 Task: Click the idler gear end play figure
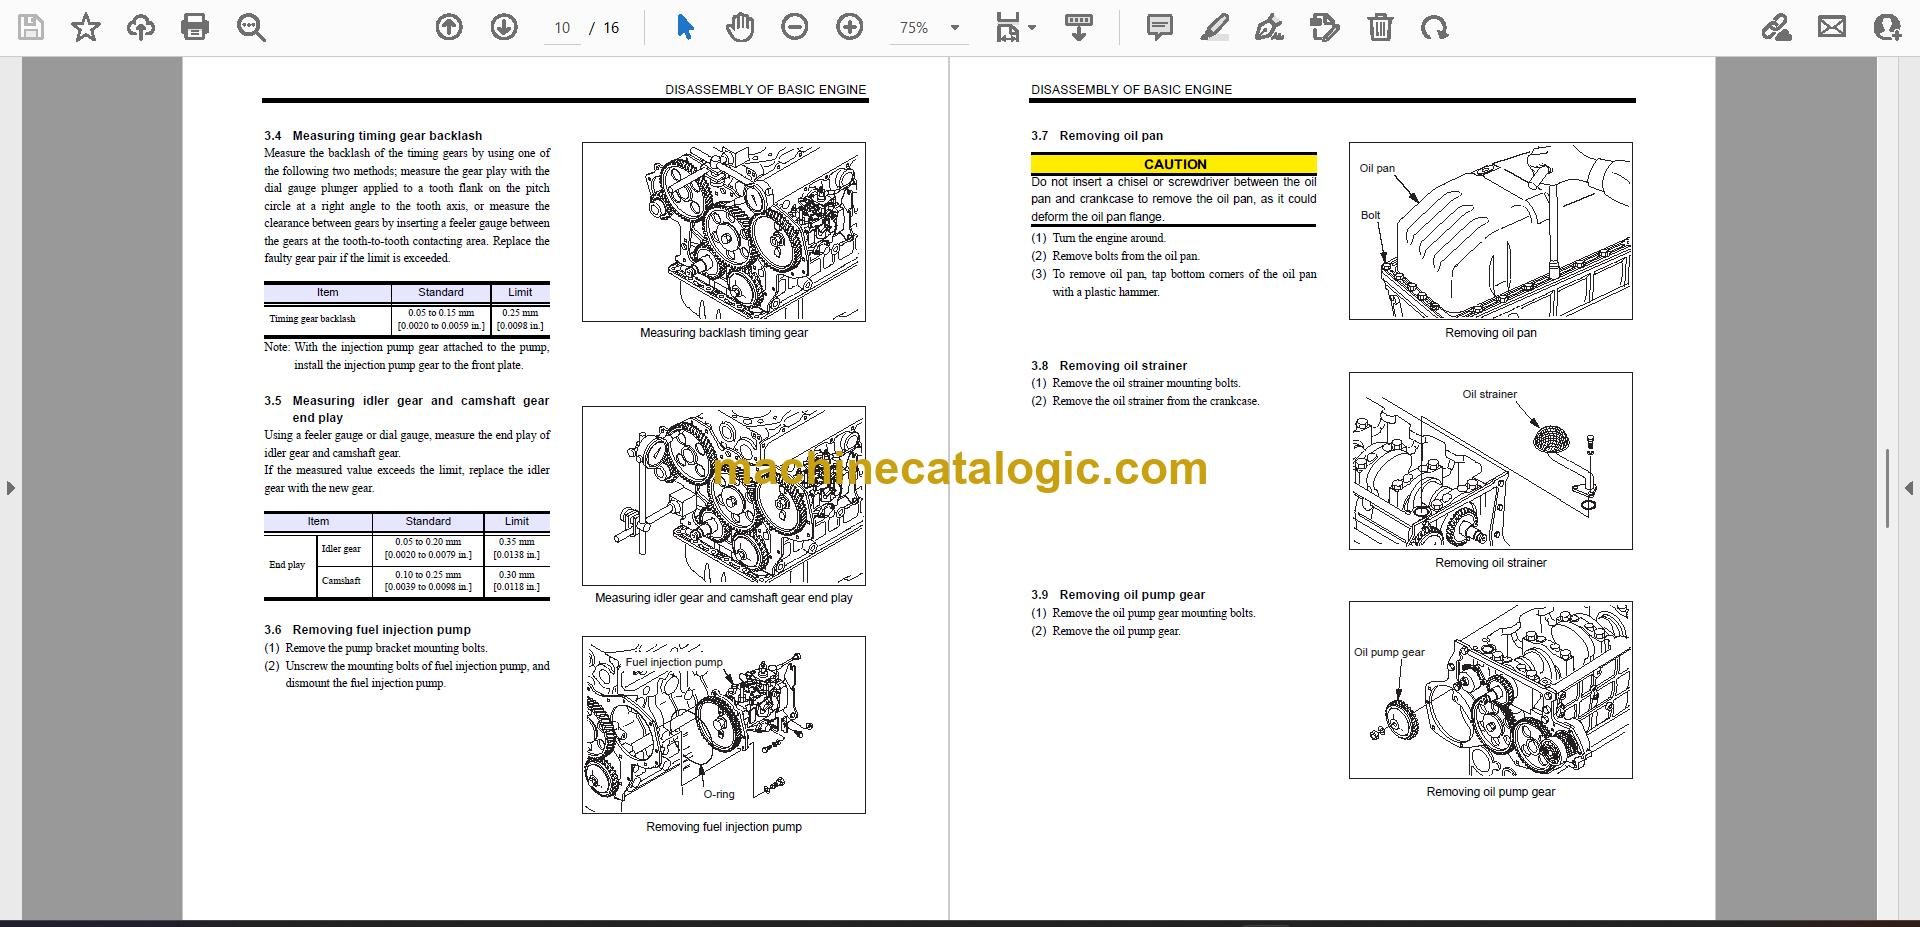(x=724, y=496)
